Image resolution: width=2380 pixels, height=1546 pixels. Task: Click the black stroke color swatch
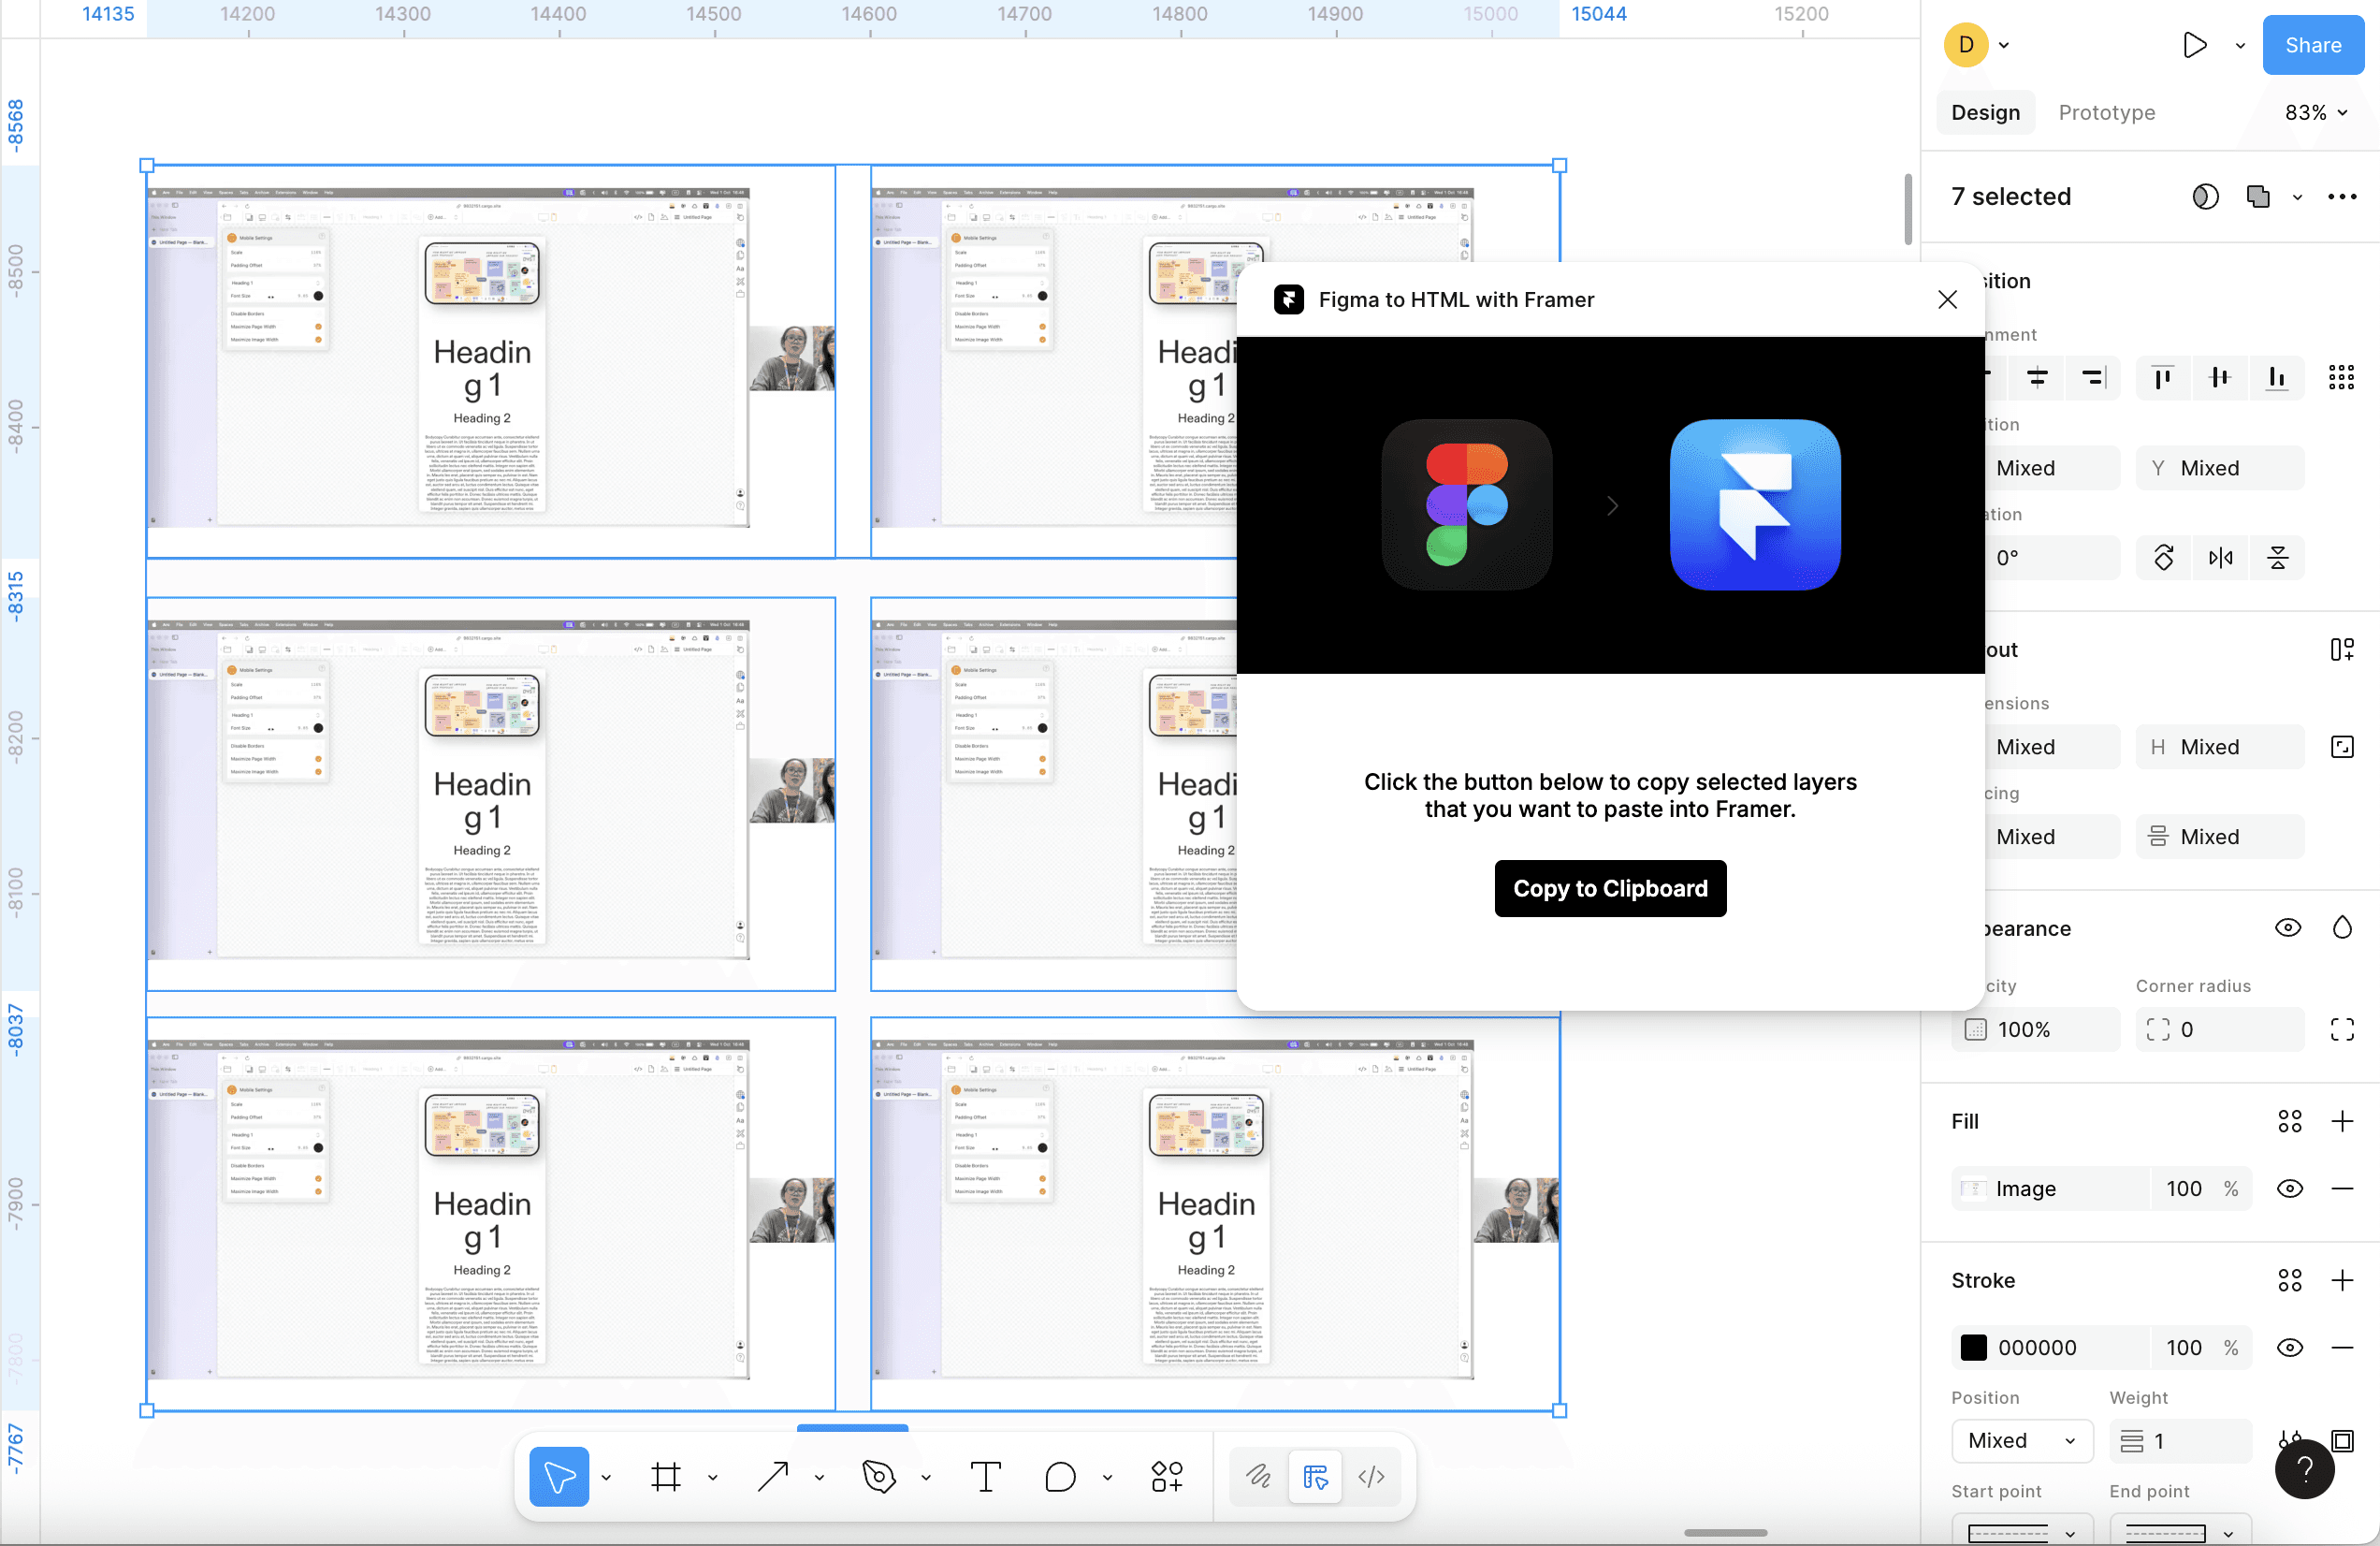(1973, 1347)
